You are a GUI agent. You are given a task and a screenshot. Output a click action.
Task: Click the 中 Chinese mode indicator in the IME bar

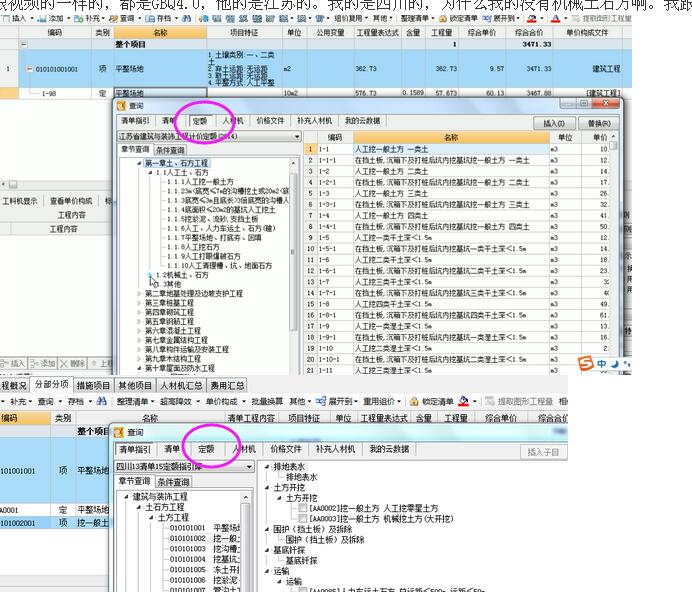(602, 363)
